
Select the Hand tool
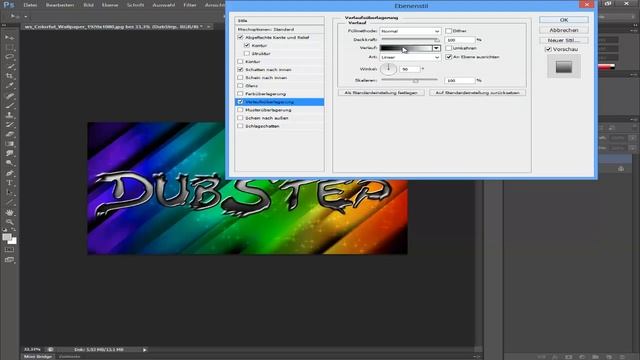(9, 213)
